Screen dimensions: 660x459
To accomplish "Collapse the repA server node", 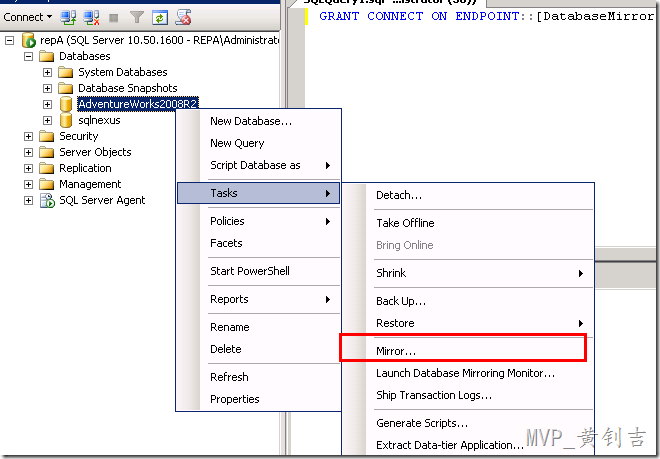I will tap(10, 40).
